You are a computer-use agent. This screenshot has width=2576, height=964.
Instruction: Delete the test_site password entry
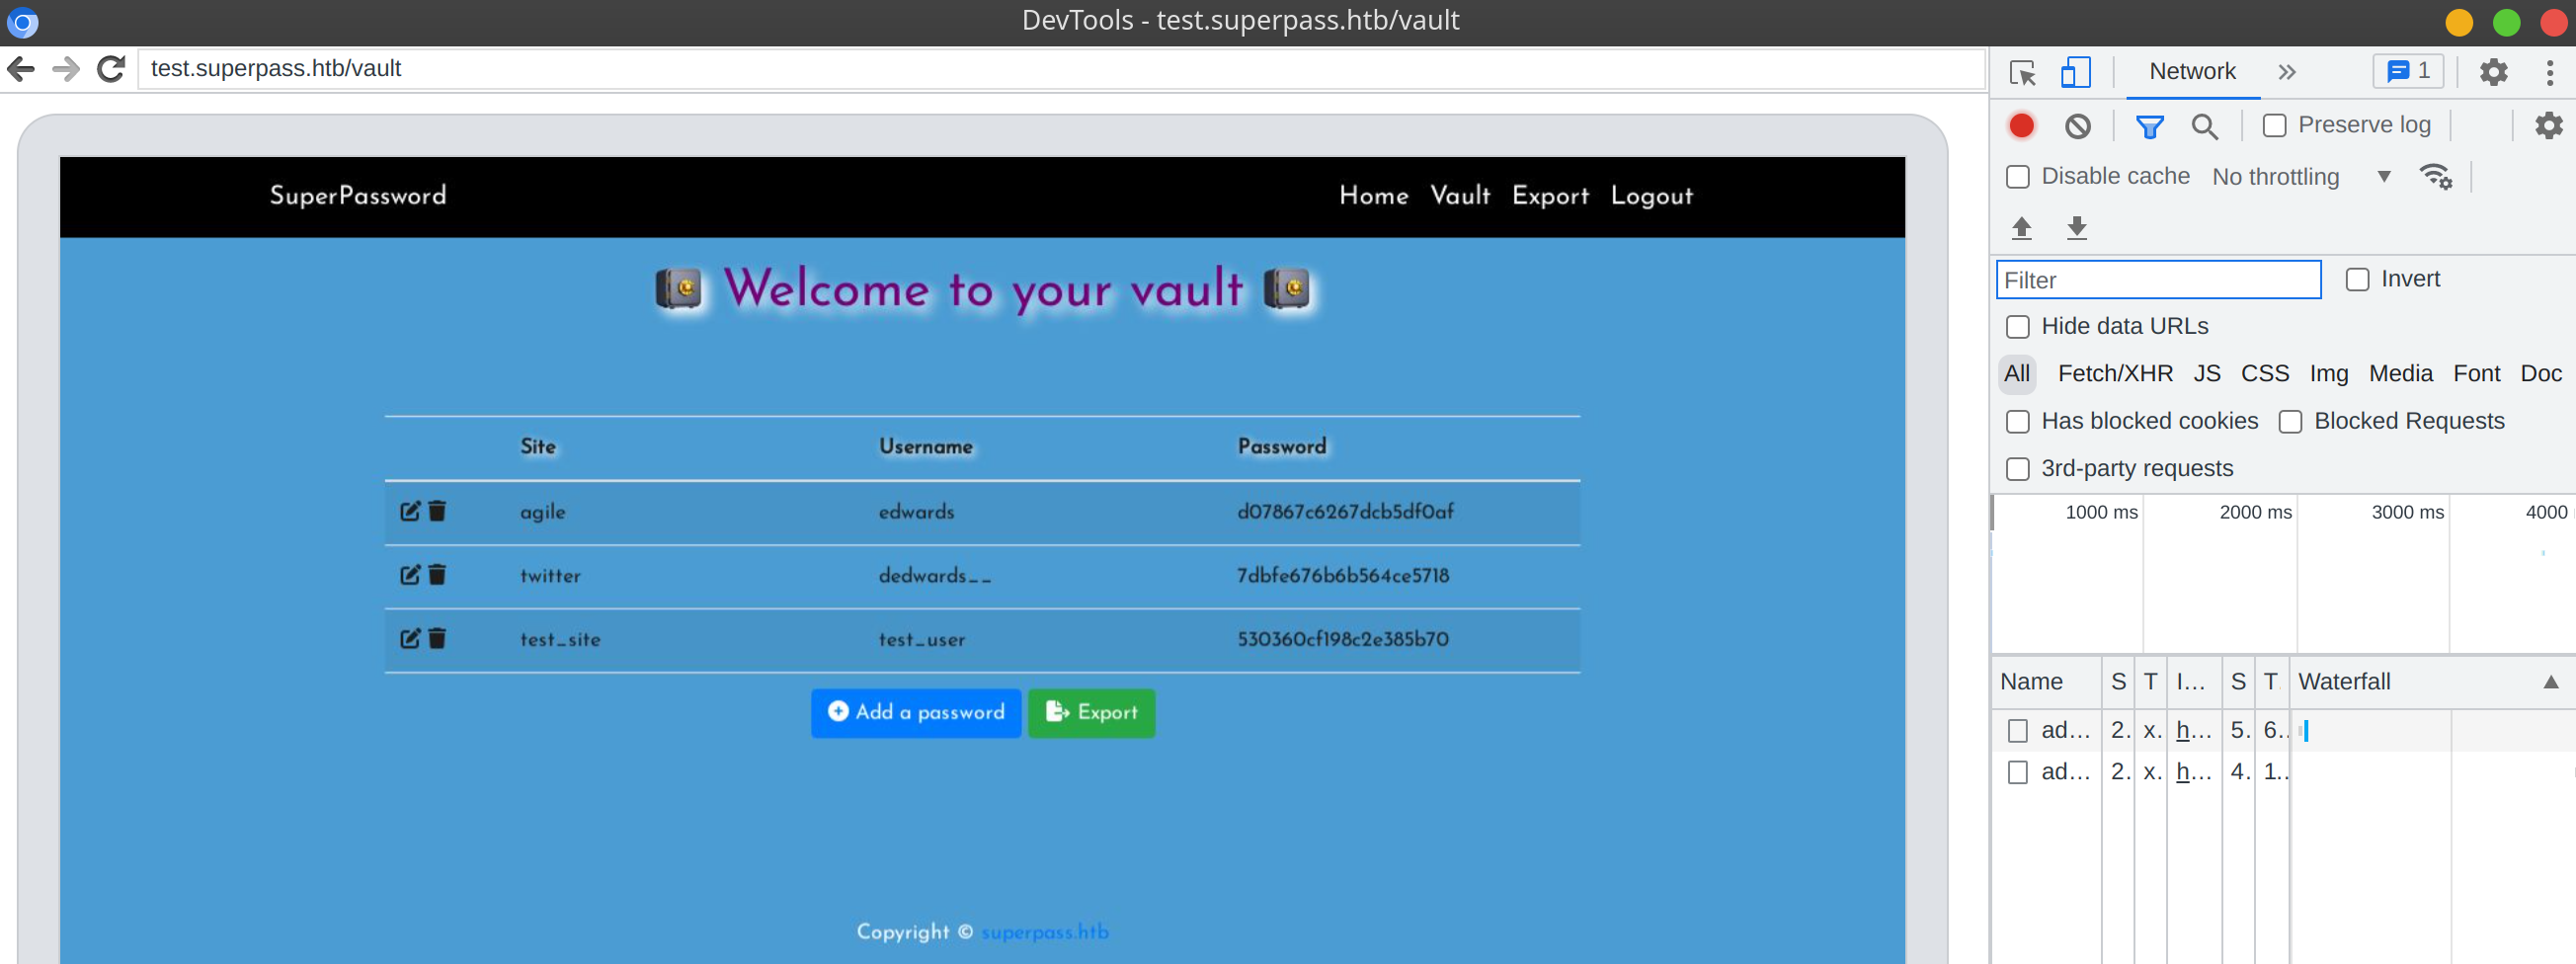(437, 639)
